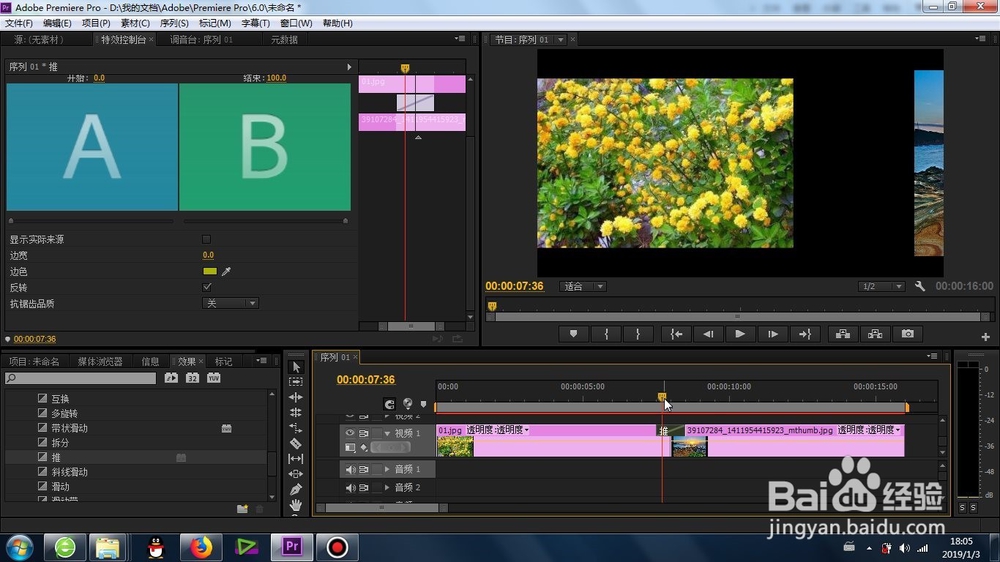Click the Lift button

(x=842, y=334)
